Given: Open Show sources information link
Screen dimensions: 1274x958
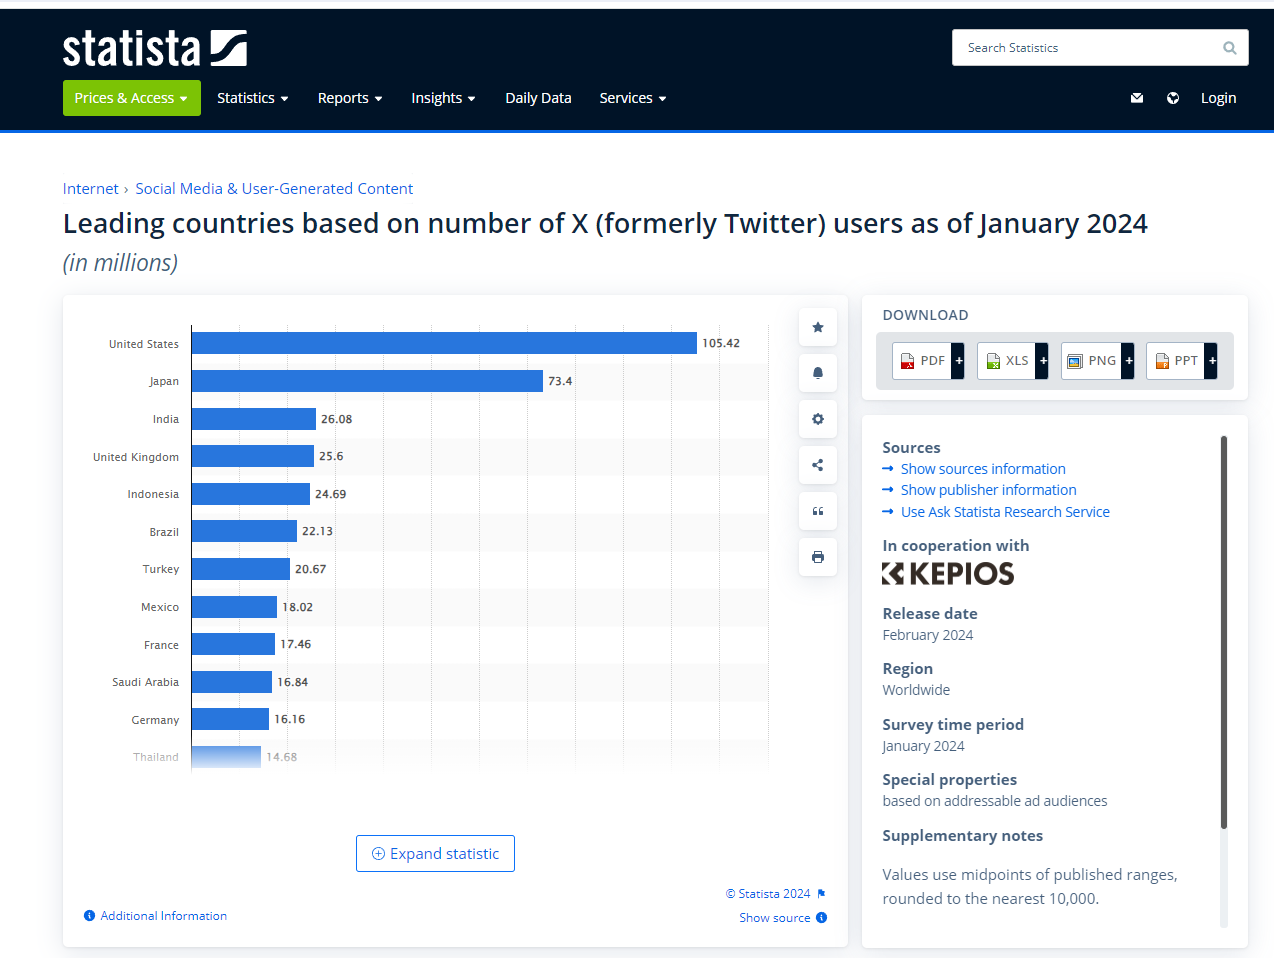Looking at the screenshot, I should (983, 469).
